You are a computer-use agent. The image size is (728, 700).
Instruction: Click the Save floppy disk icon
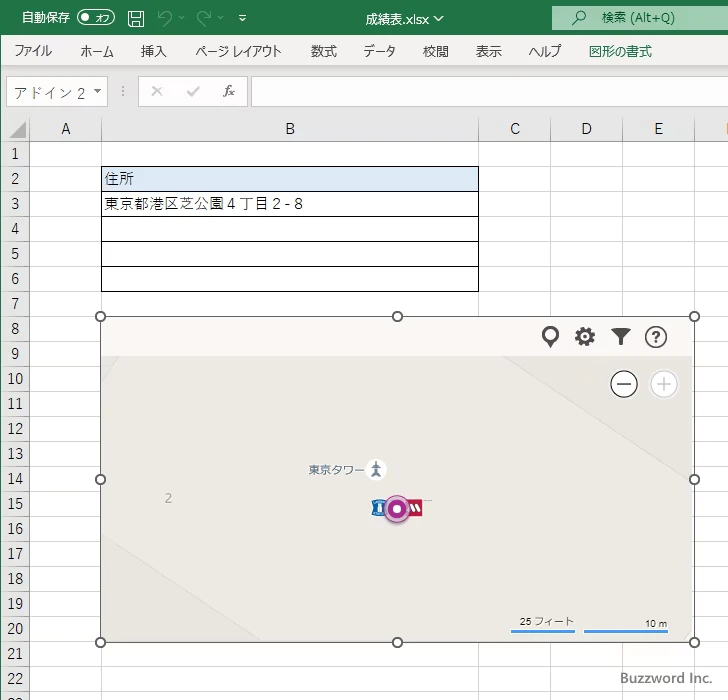pos(136,19)
